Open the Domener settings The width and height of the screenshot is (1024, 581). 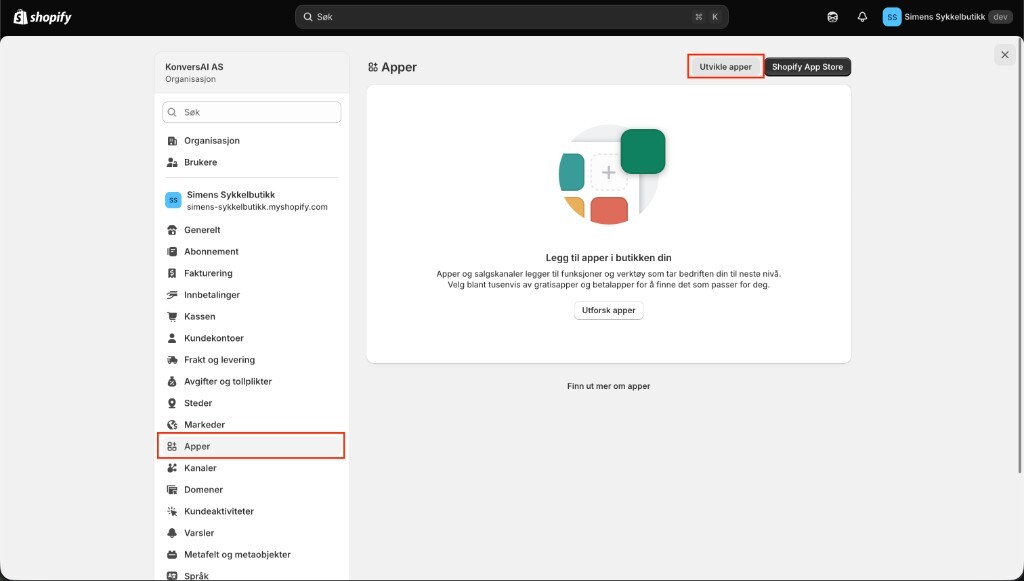tap(251, 489)
